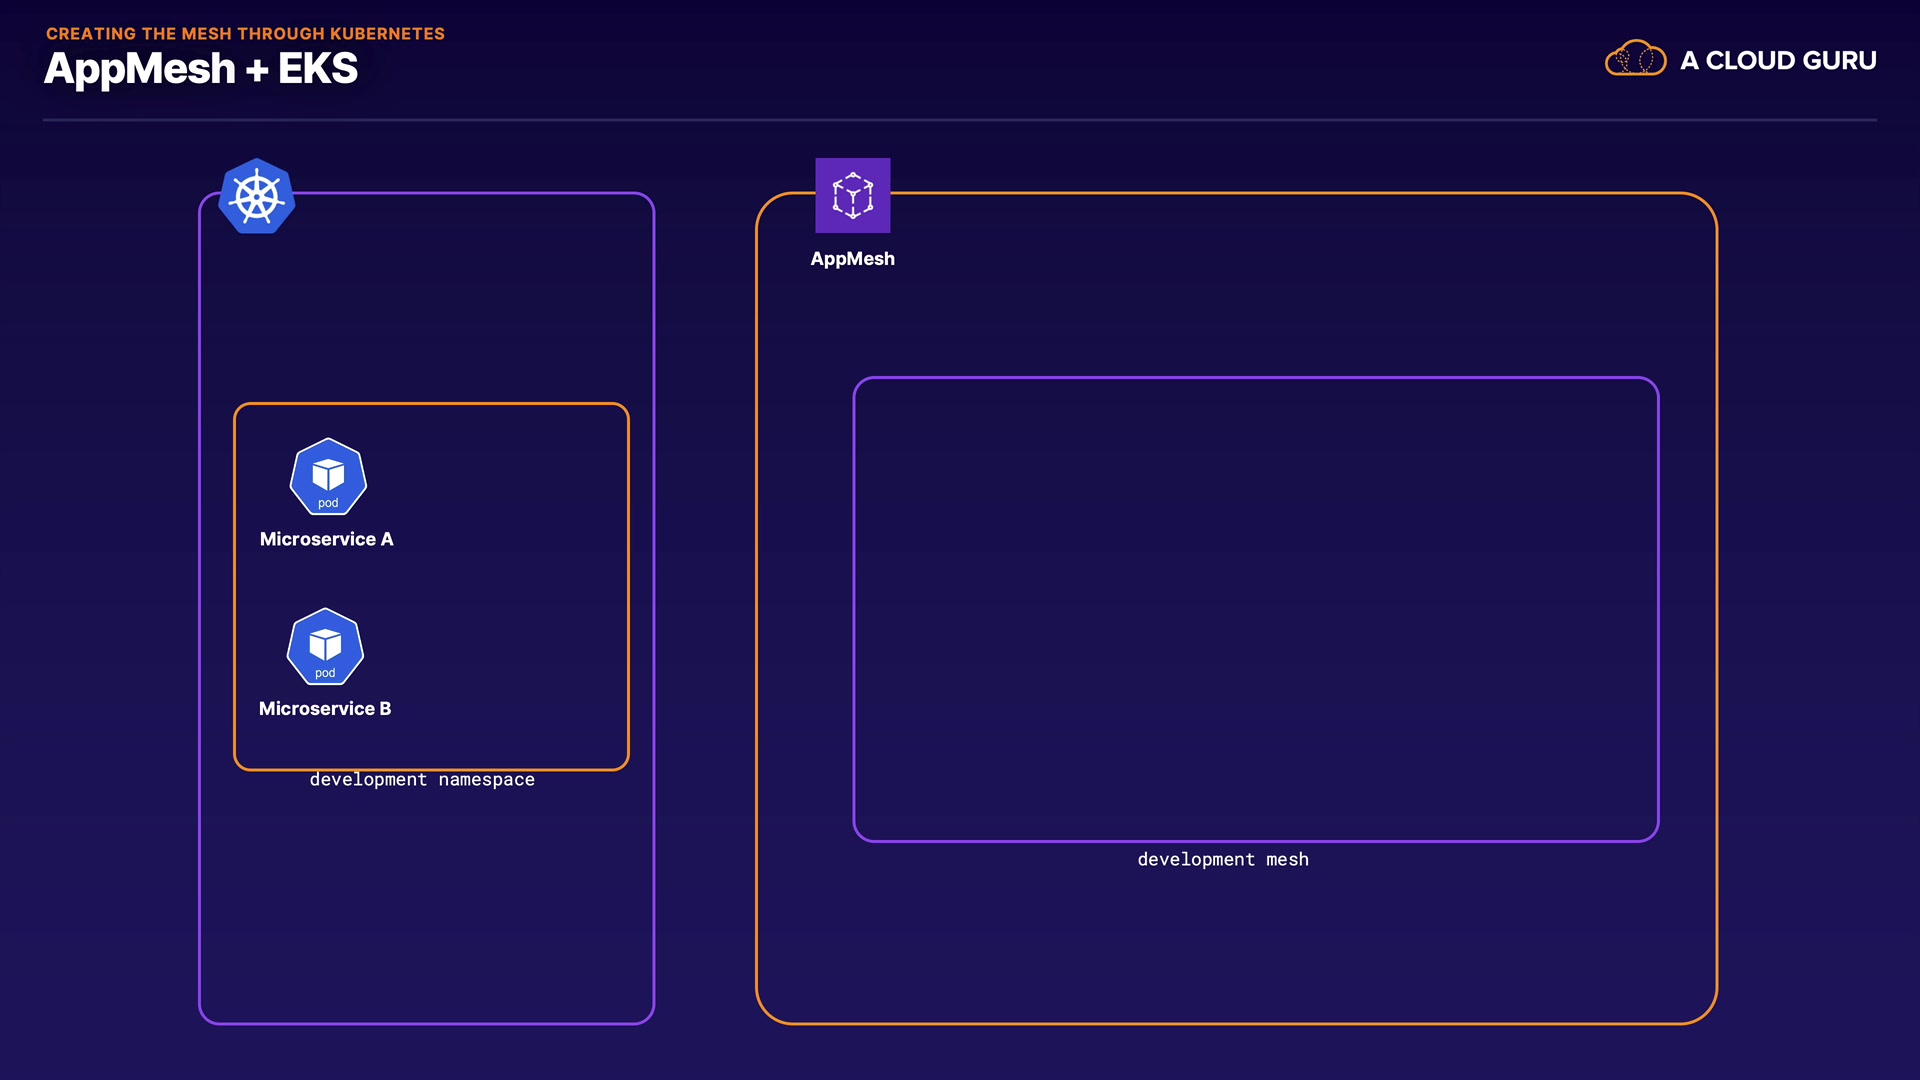
Task: Click the plus sign in the title
Action: coord(257,71)
